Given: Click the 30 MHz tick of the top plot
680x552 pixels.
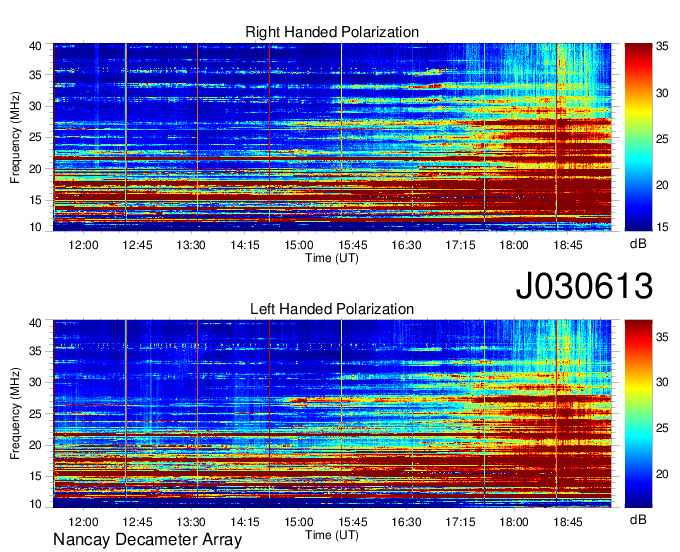Looking at the screenshot, I should 35,106.
